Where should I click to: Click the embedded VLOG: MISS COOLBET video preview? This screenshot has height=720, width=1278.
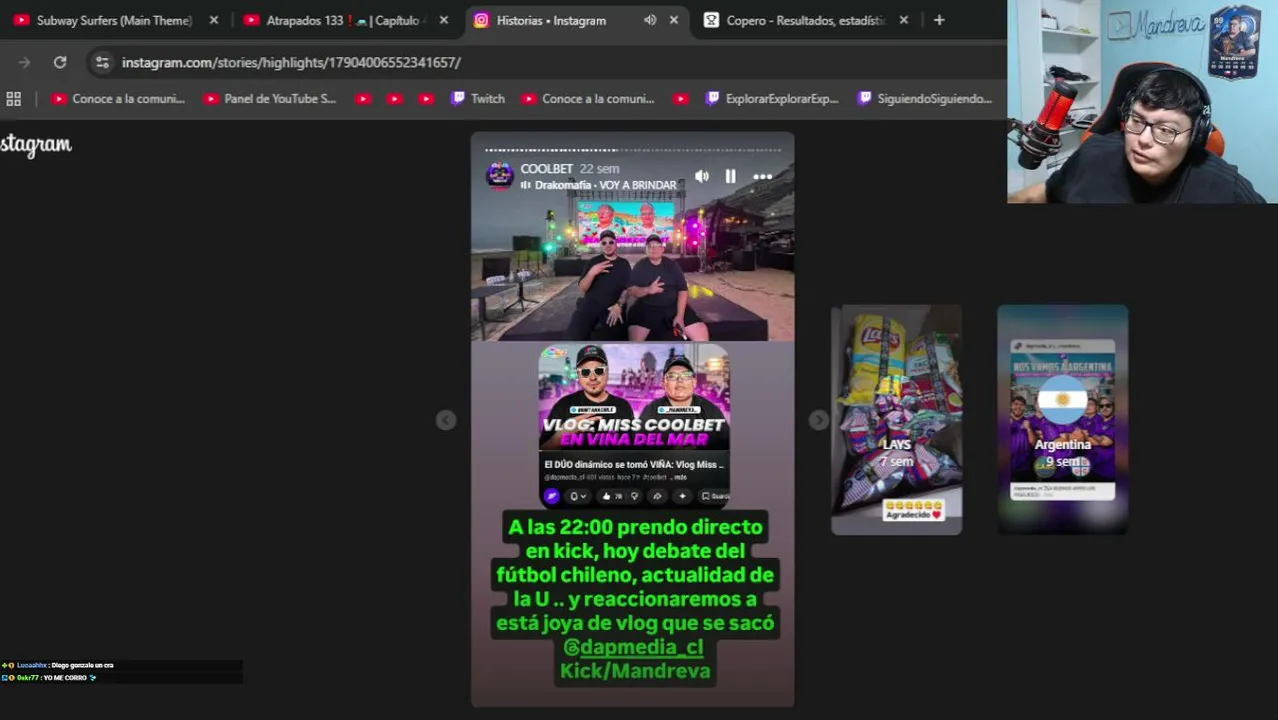[x=634, y=427]
